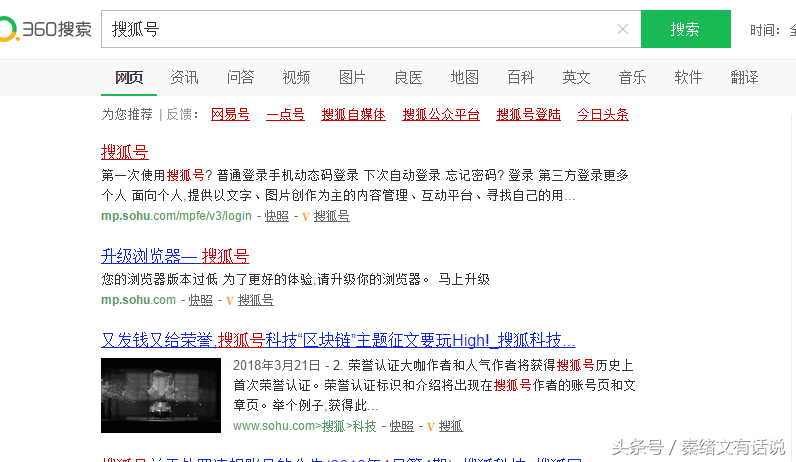Open the 视频 search tab
796x462 pixels.
point(296,77)
